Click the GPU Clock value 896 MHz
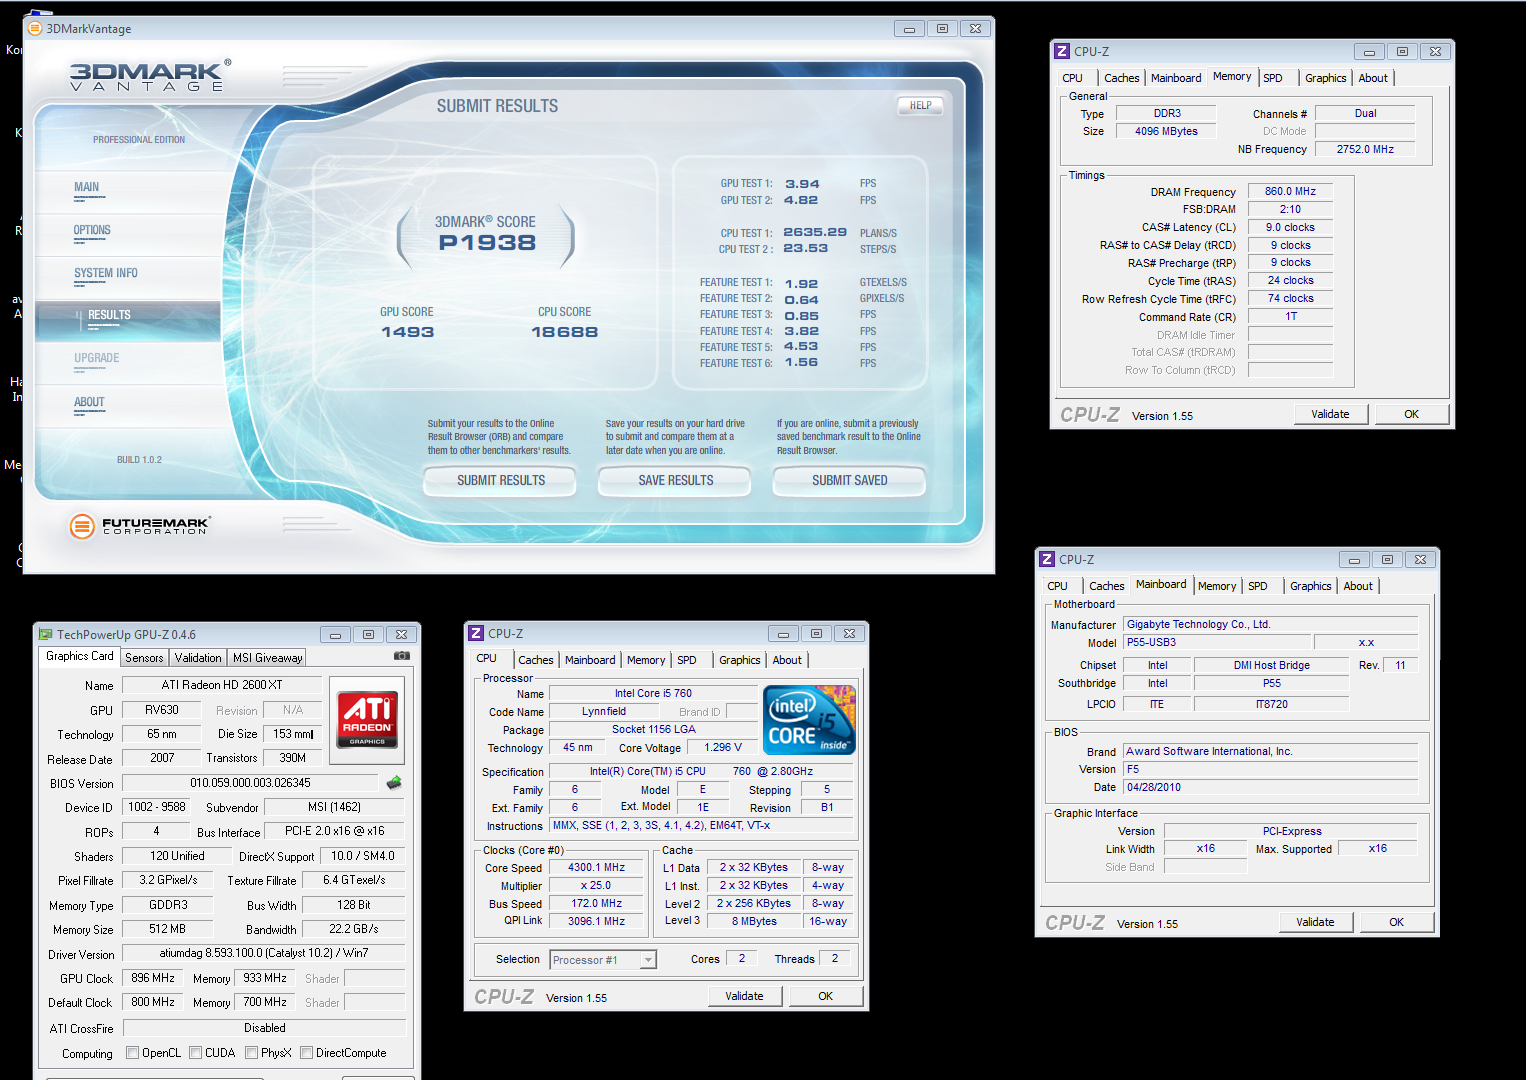Screen dimensions: 1526x1080 pyautogui.click(x=153, y=978)
